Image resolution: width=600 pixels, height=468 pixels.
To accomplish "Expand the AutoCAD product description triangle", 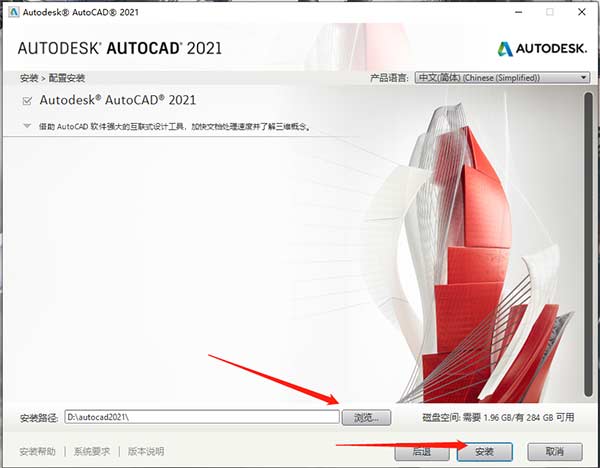I will tap(27, 126).
